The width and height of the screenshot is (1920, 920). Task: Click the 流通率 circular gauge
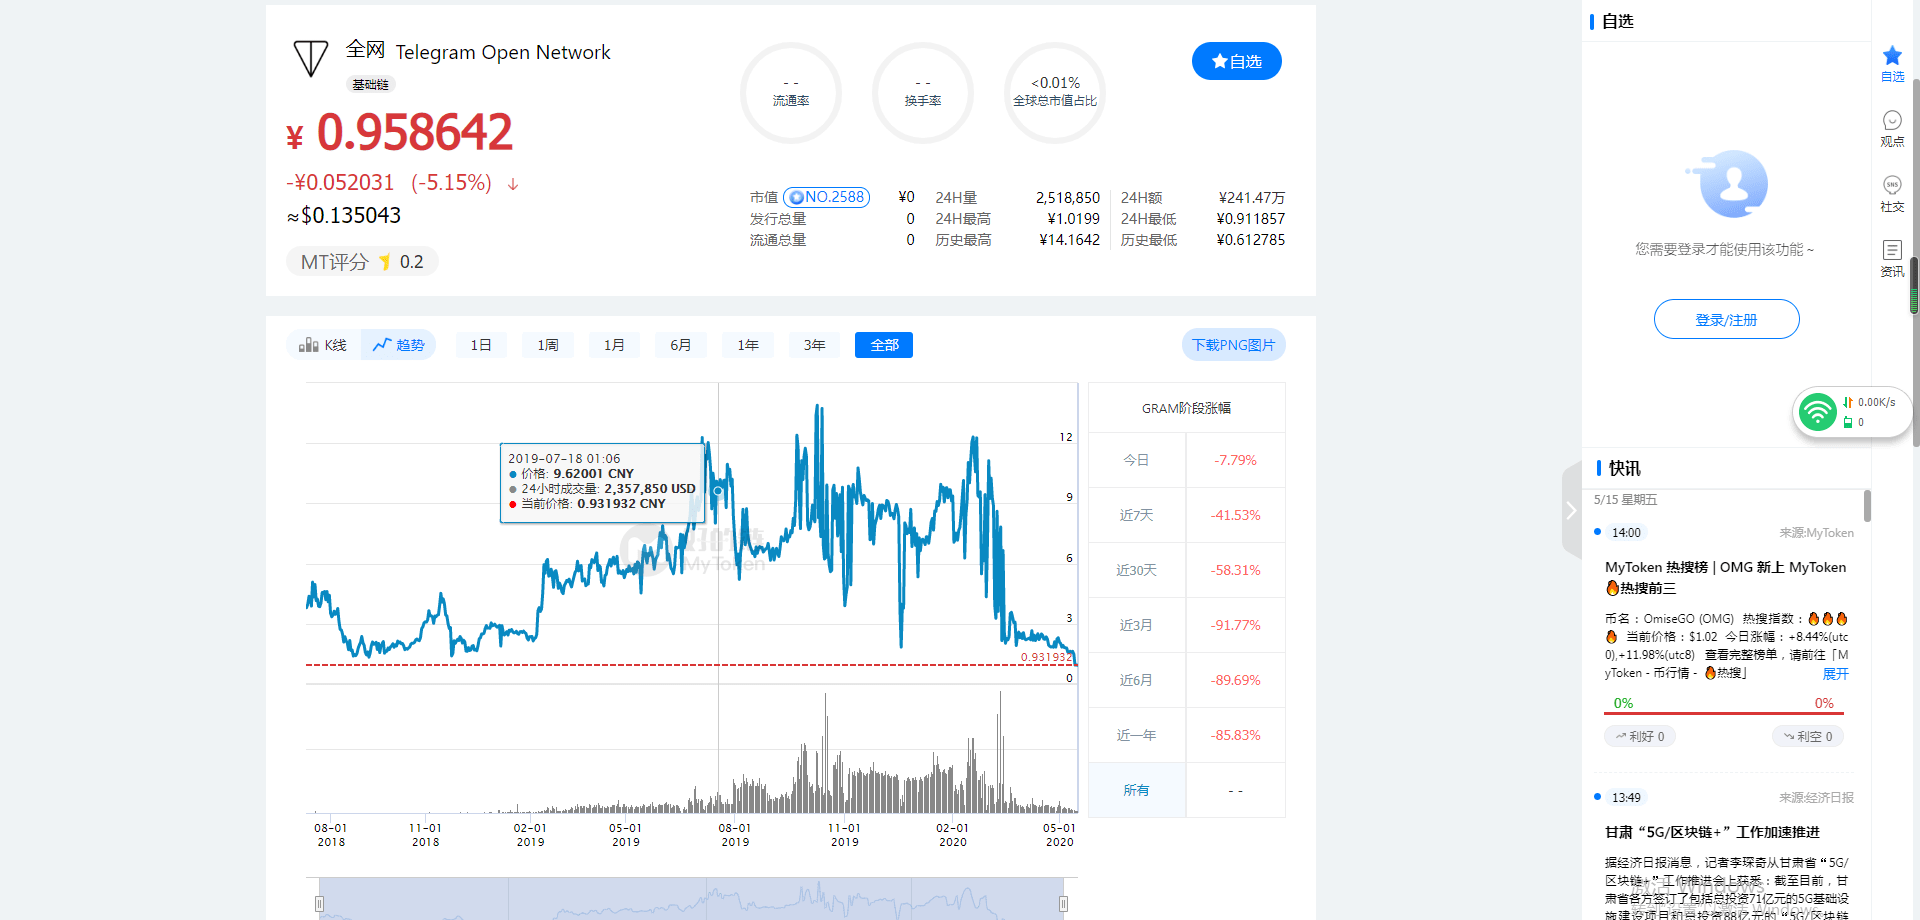coord(790,92)
